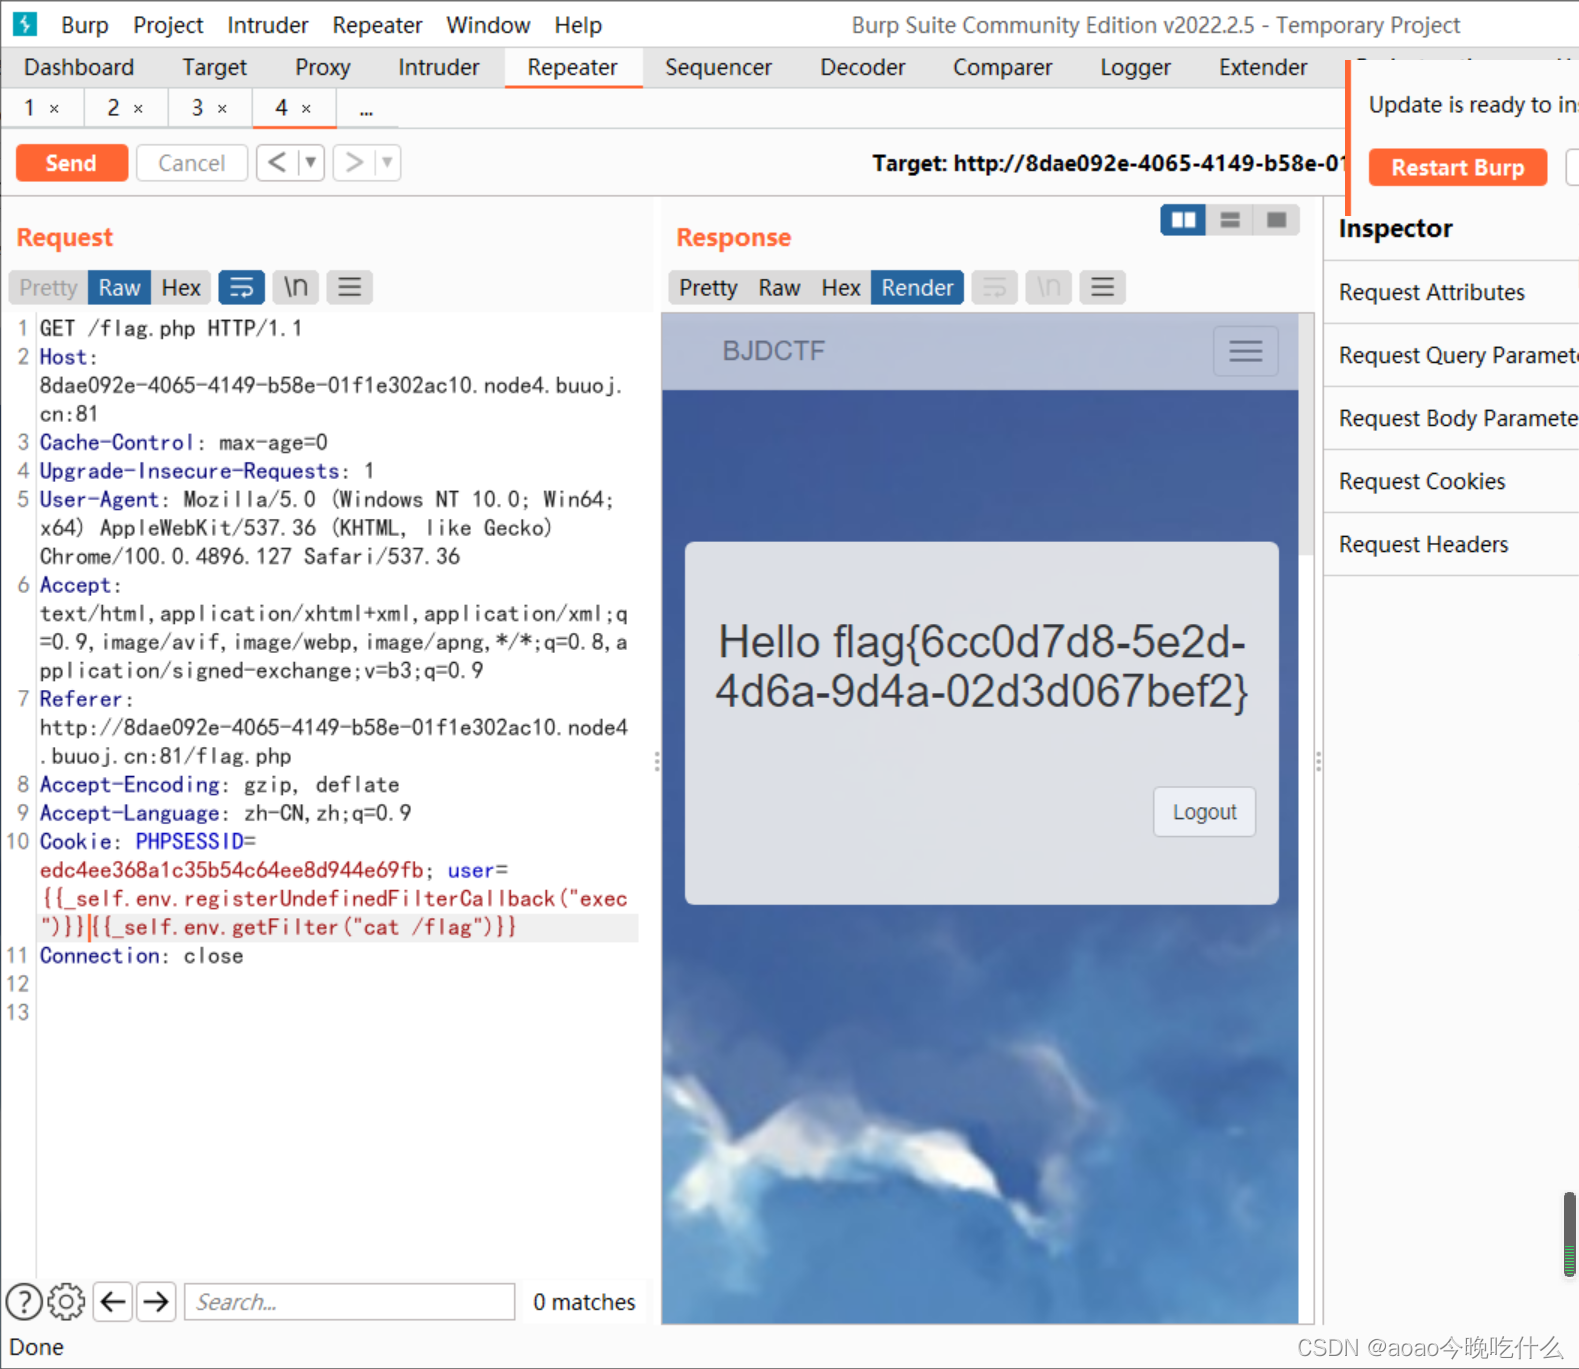Go to next search match arrow
The image size is (1579, 1369).
point(157,1302)
